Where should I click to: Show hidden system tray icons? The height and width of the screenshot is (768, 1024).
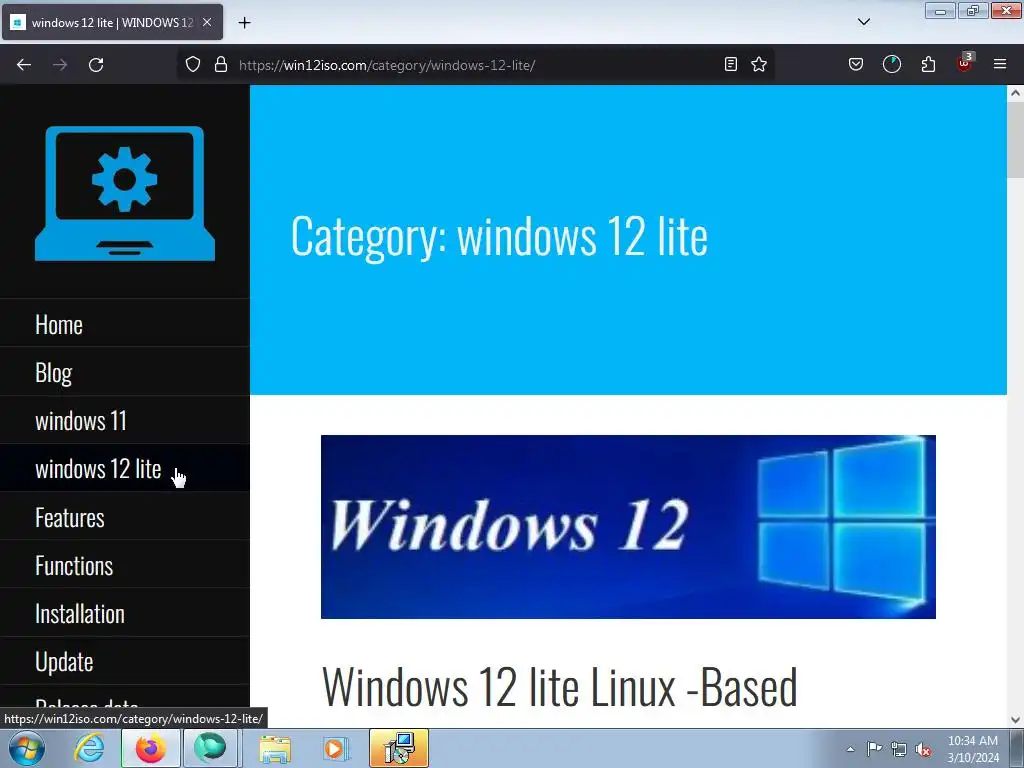(x=850, y=749)
